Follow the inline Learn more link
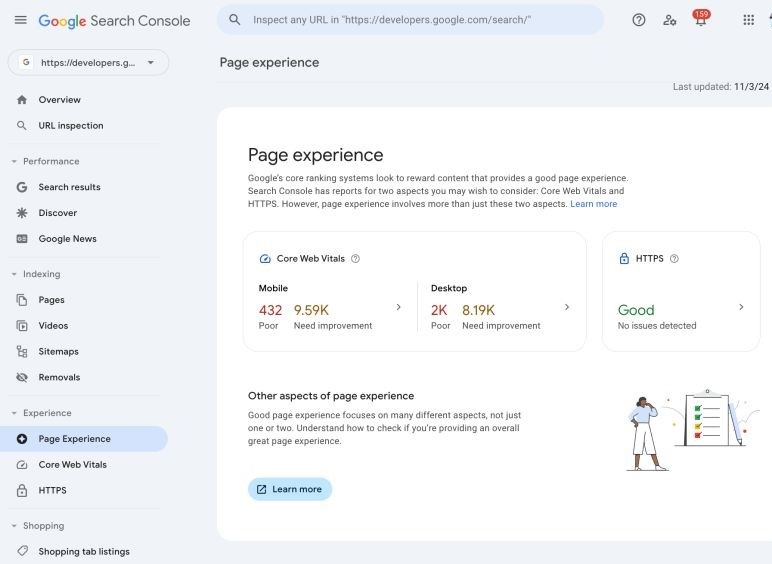Screen dimensions: 772x564 pos(593,204)
